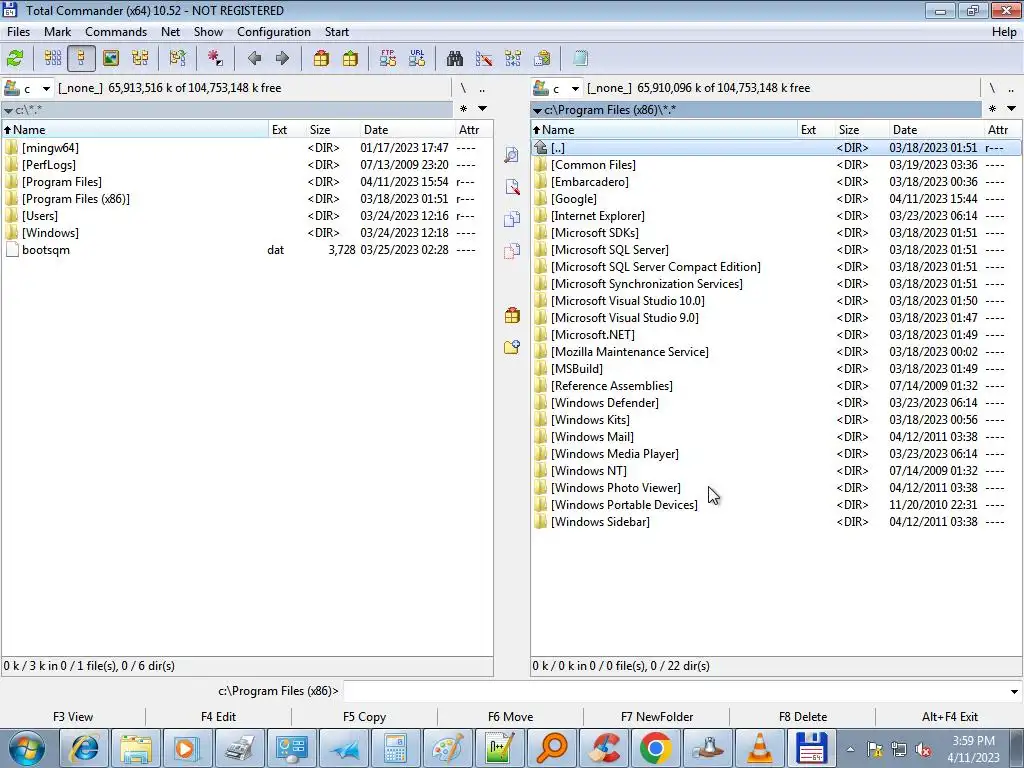Image resolution: width=1024 pixels, height=768 pixels.
Task: Open the Windows Start button
Action: [26, 748]
